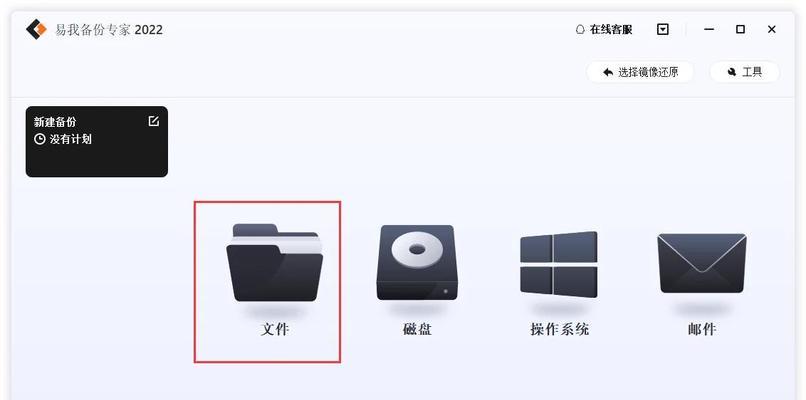
Task: Click the 易我备份专家 app logo
Action: point(36,29)
